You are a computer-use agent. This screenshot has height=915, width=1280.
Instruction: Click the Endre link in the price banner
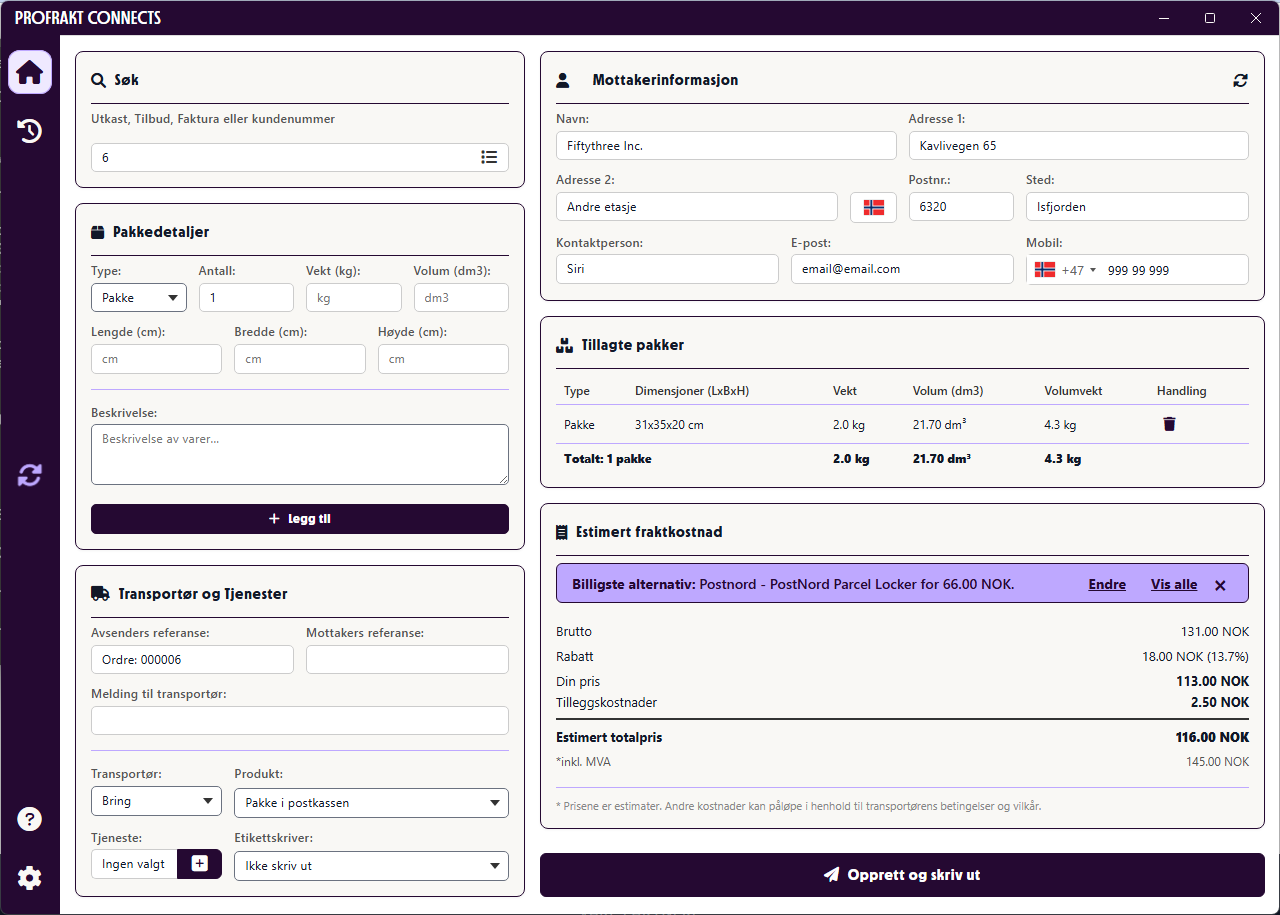(x=1106, y=584)
